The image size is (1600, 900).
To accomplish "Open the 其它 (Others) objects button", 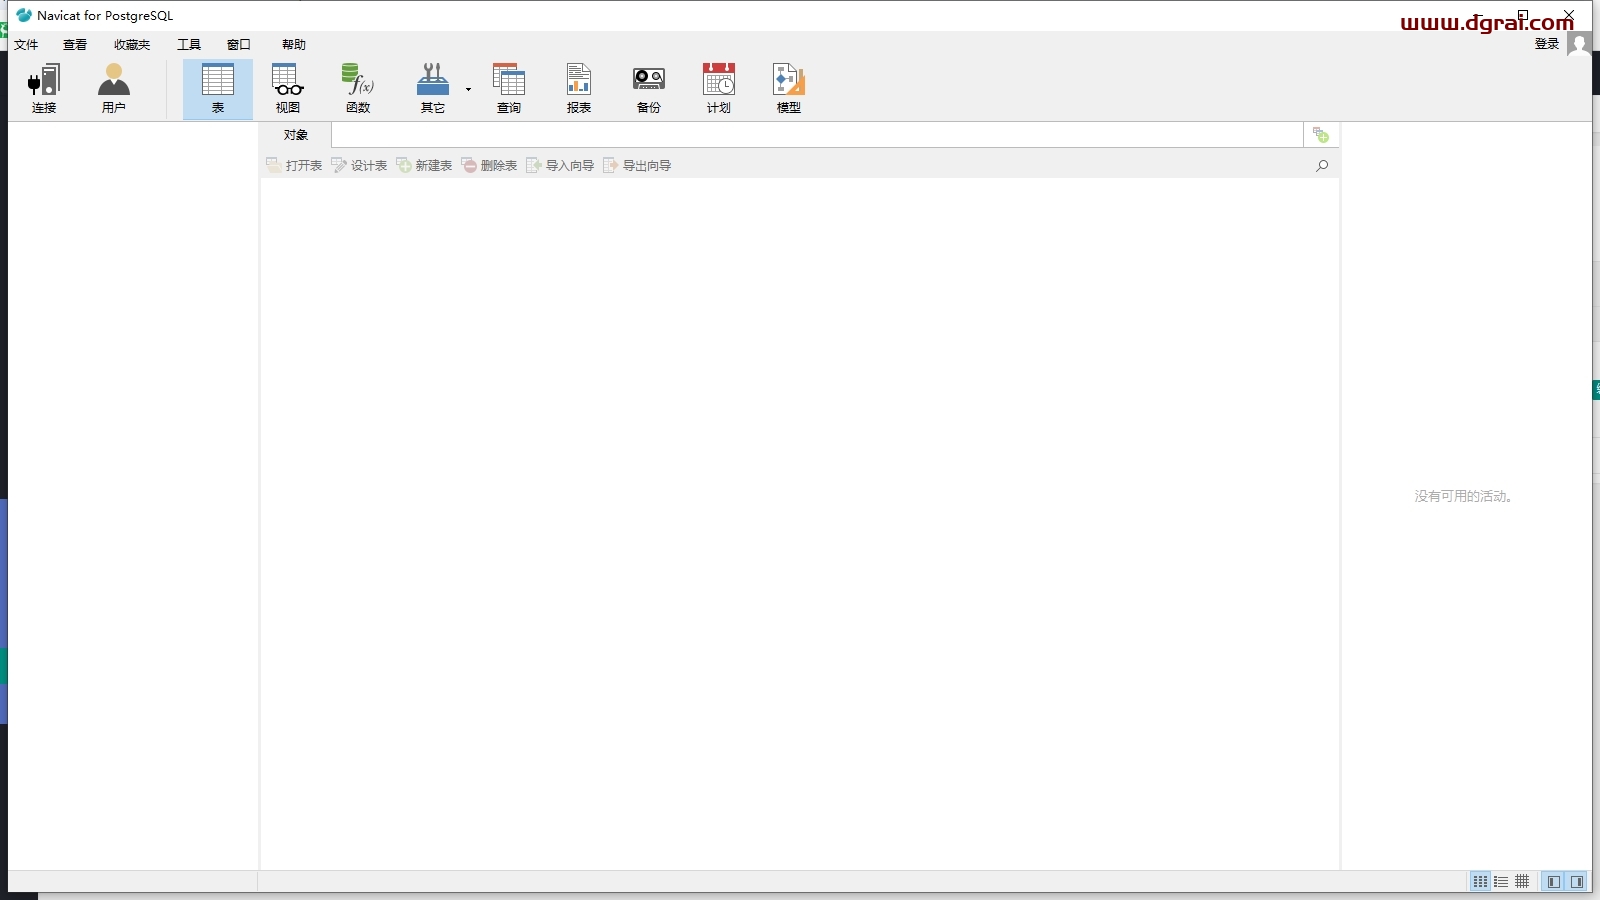I will [x=432, y=88].
